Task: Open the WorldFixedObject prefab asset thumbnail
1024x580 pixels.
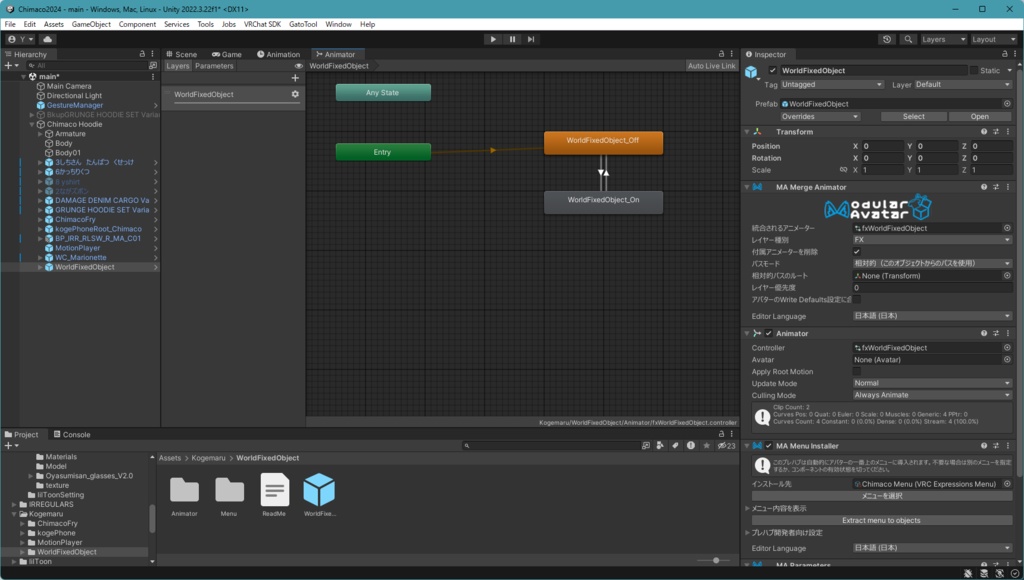Action: click(319, 490)
